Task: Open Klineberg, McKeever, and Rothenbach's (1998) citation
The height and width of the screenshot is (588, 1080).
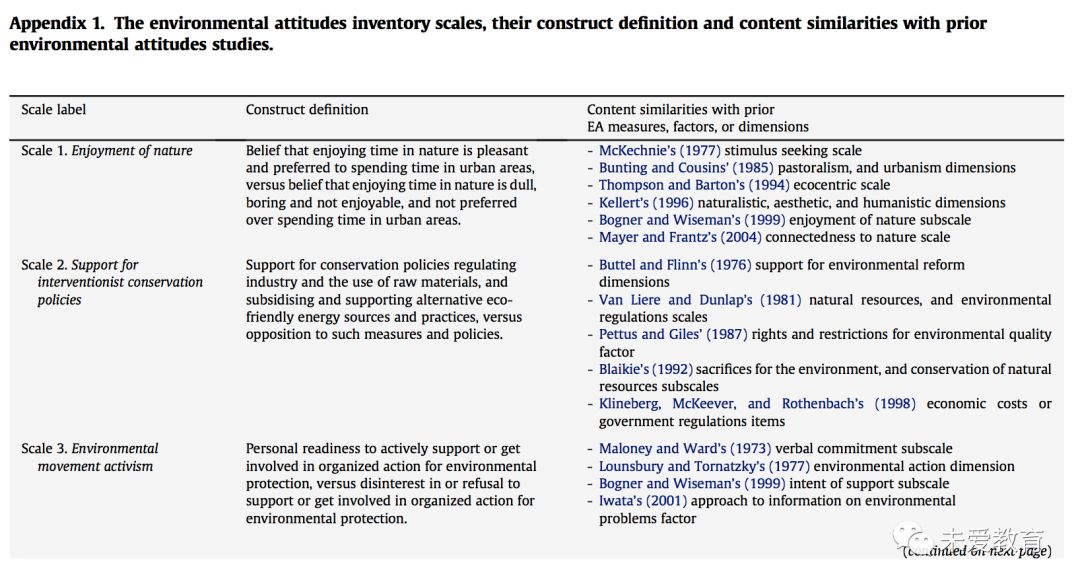Action: tap(757, 403)
